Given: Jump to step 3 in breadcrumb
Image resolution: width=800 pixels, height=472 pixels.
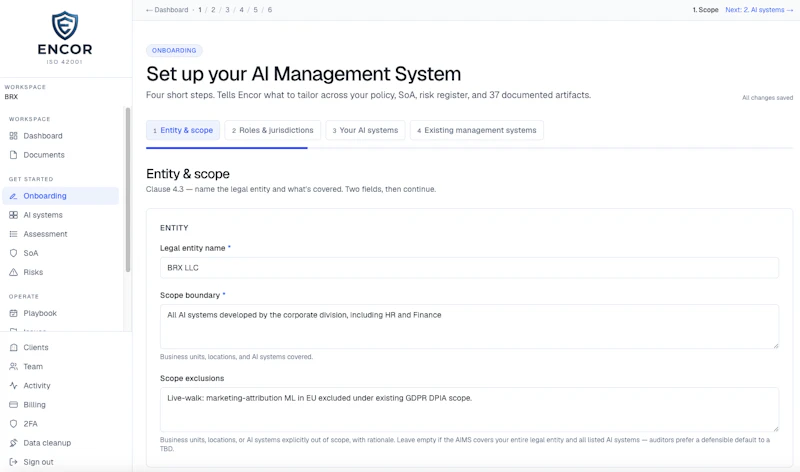Looking at the screenshot, I should tap(228, 10).
